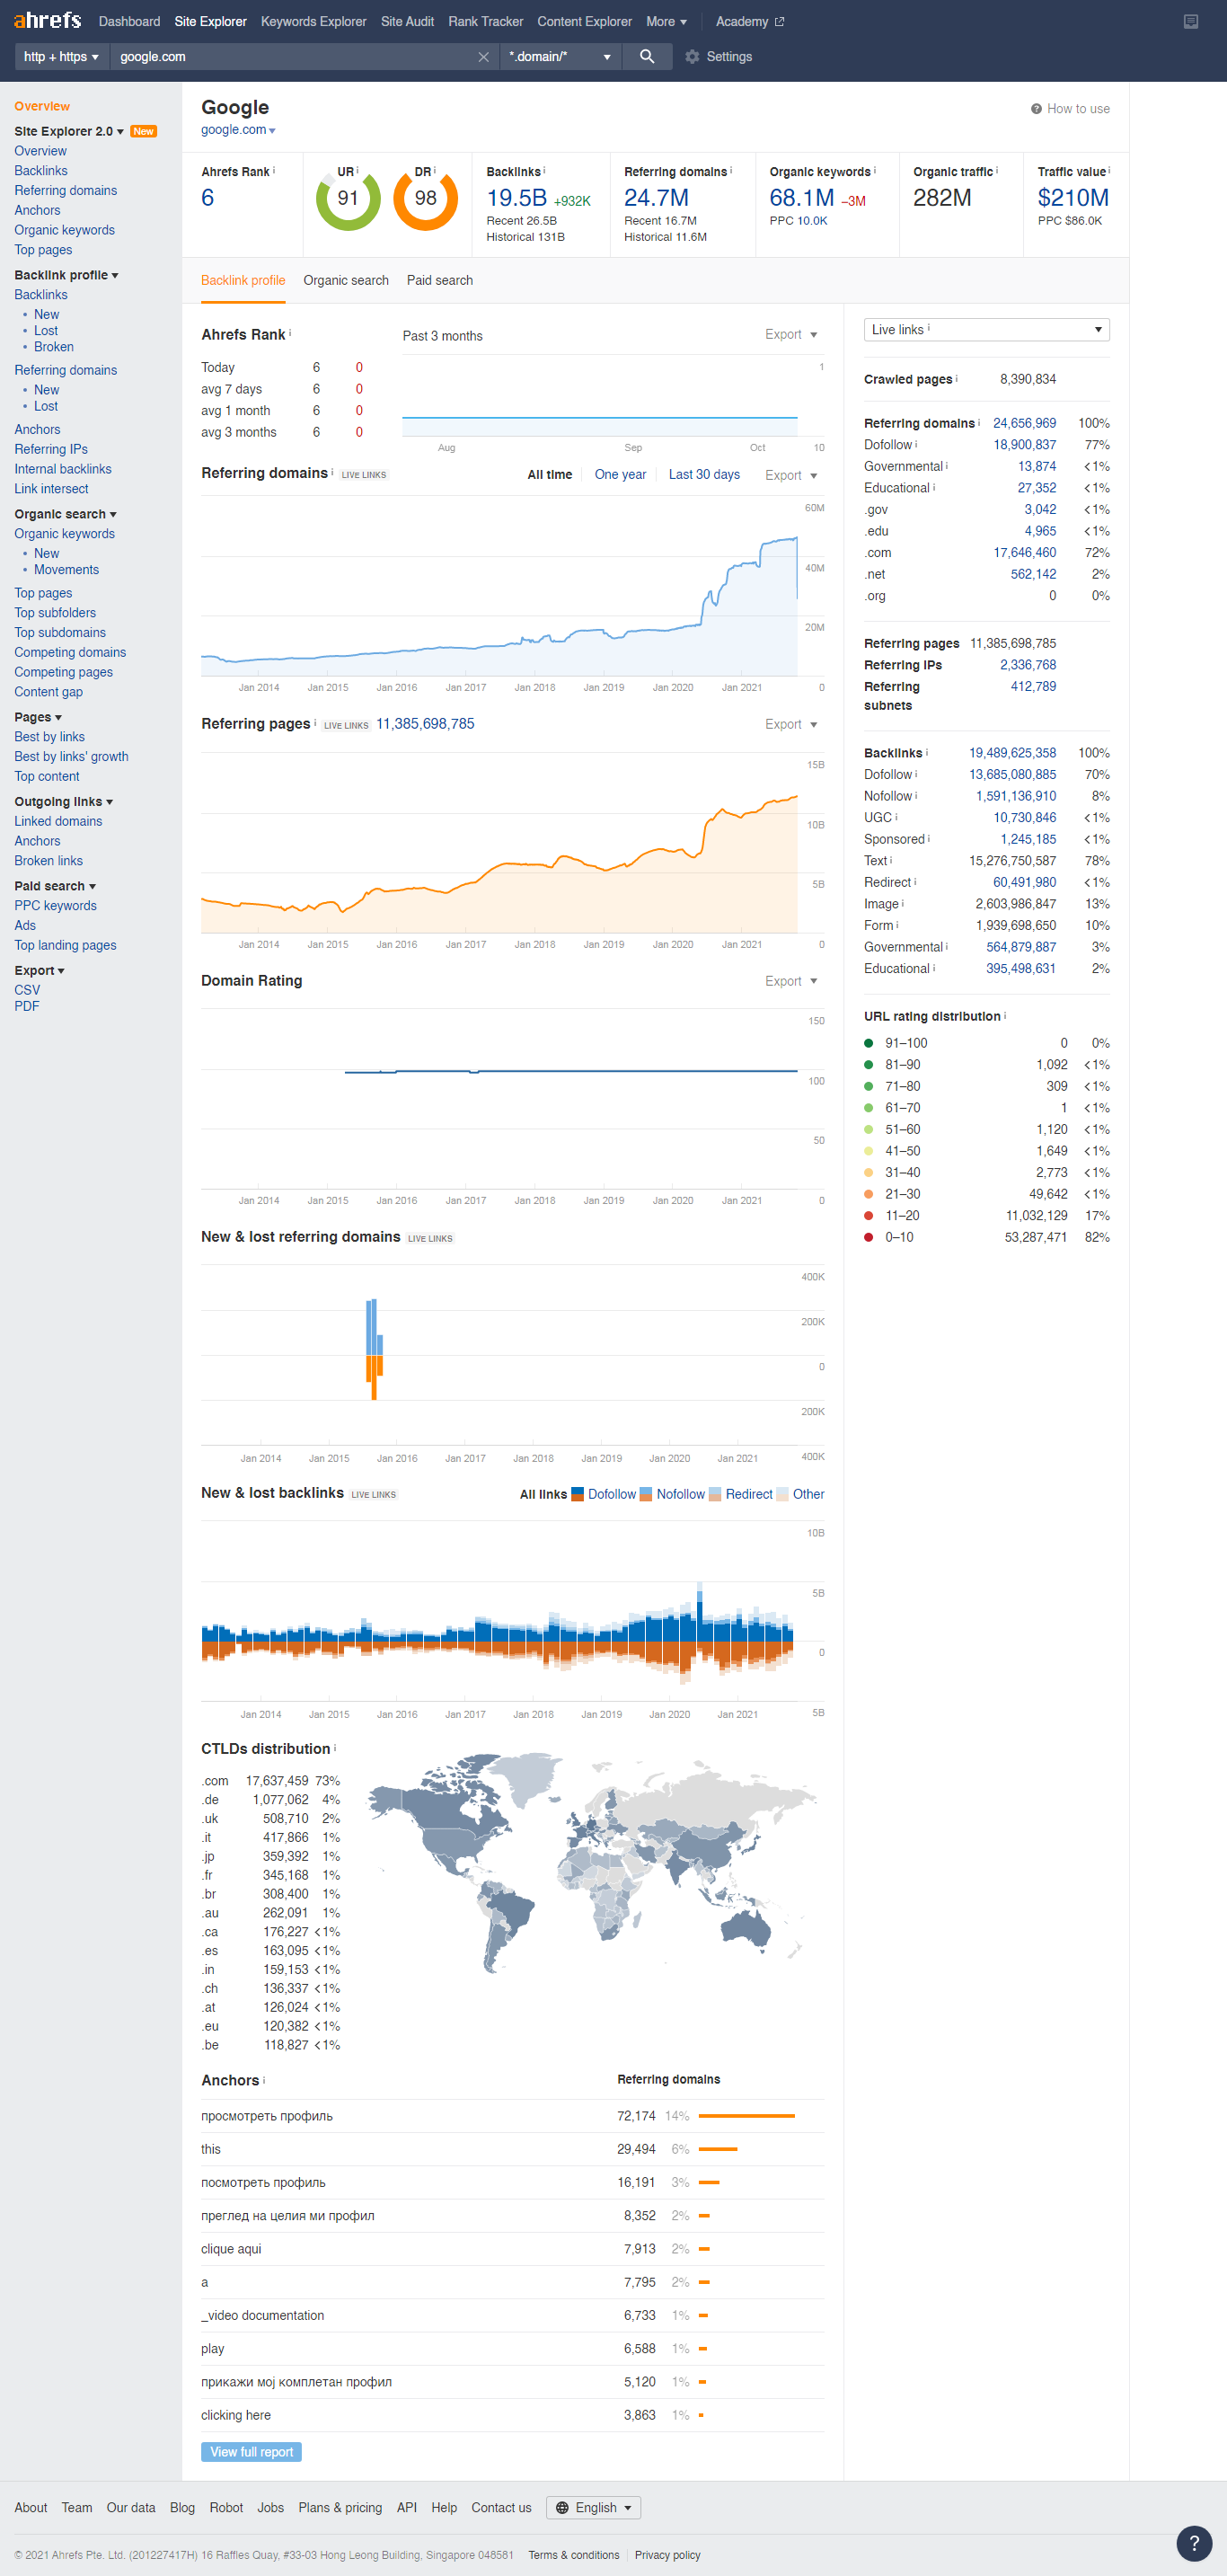1227x2576 pixels.
Task: Click the Nofollow color swatch in legend
Action: [x=646, y=1494]
